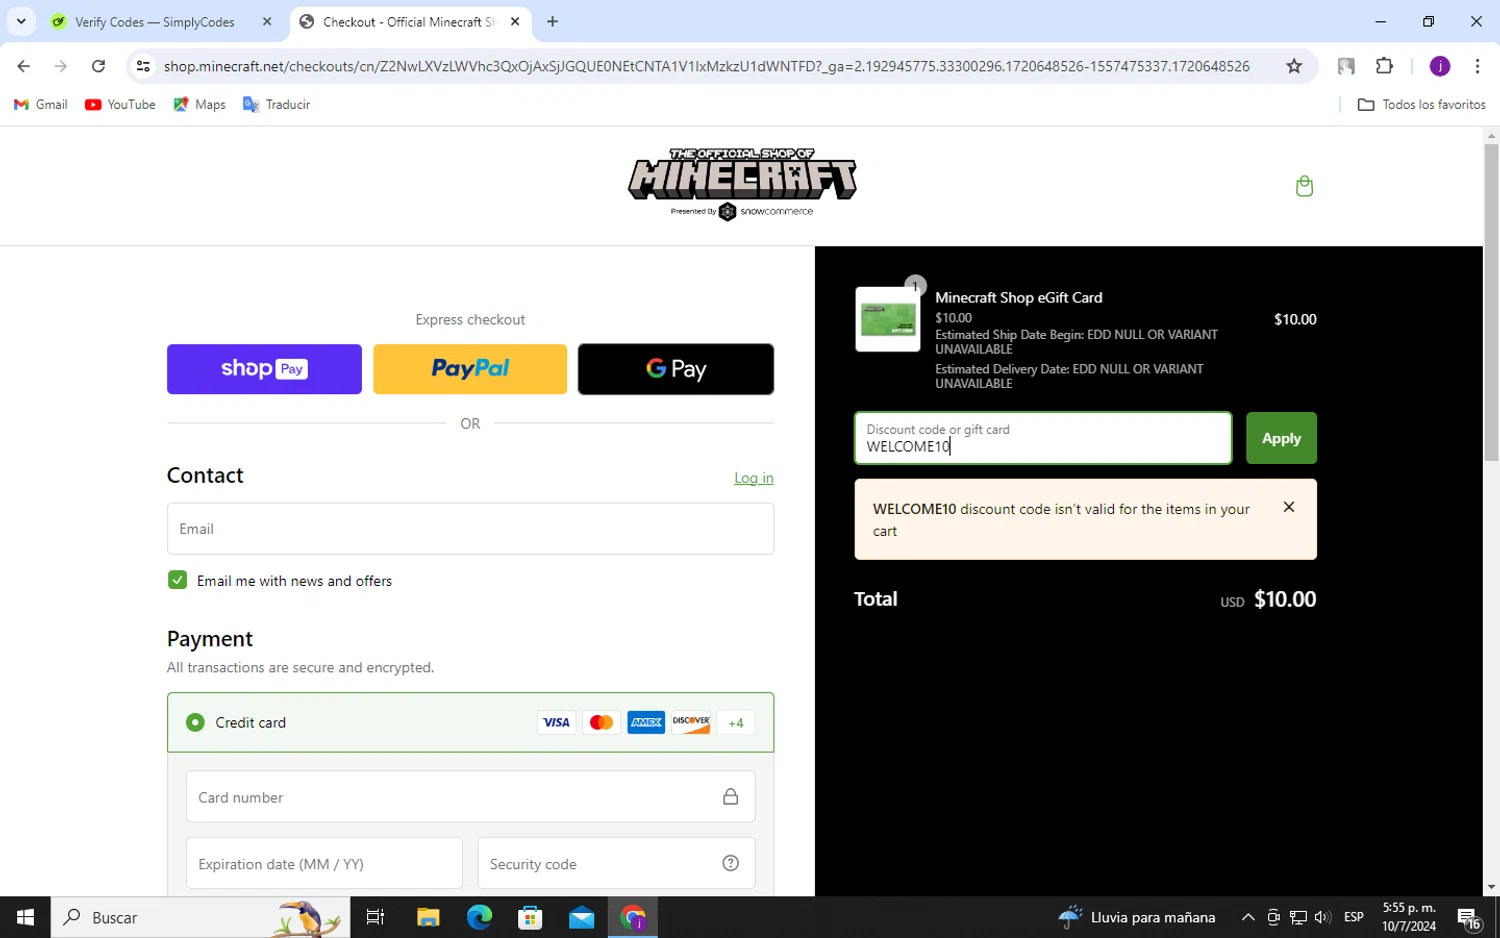Screen dimensions: 1500x938
Task: Close the Verify Codes SimplyCodes tab
Action: point(267,21)
